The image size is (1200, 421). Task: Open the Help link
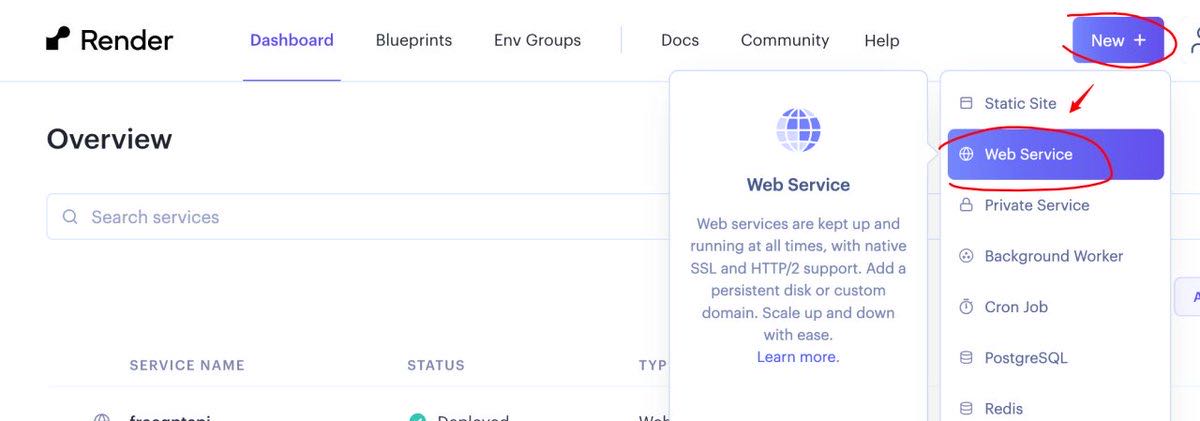(881, 40)
